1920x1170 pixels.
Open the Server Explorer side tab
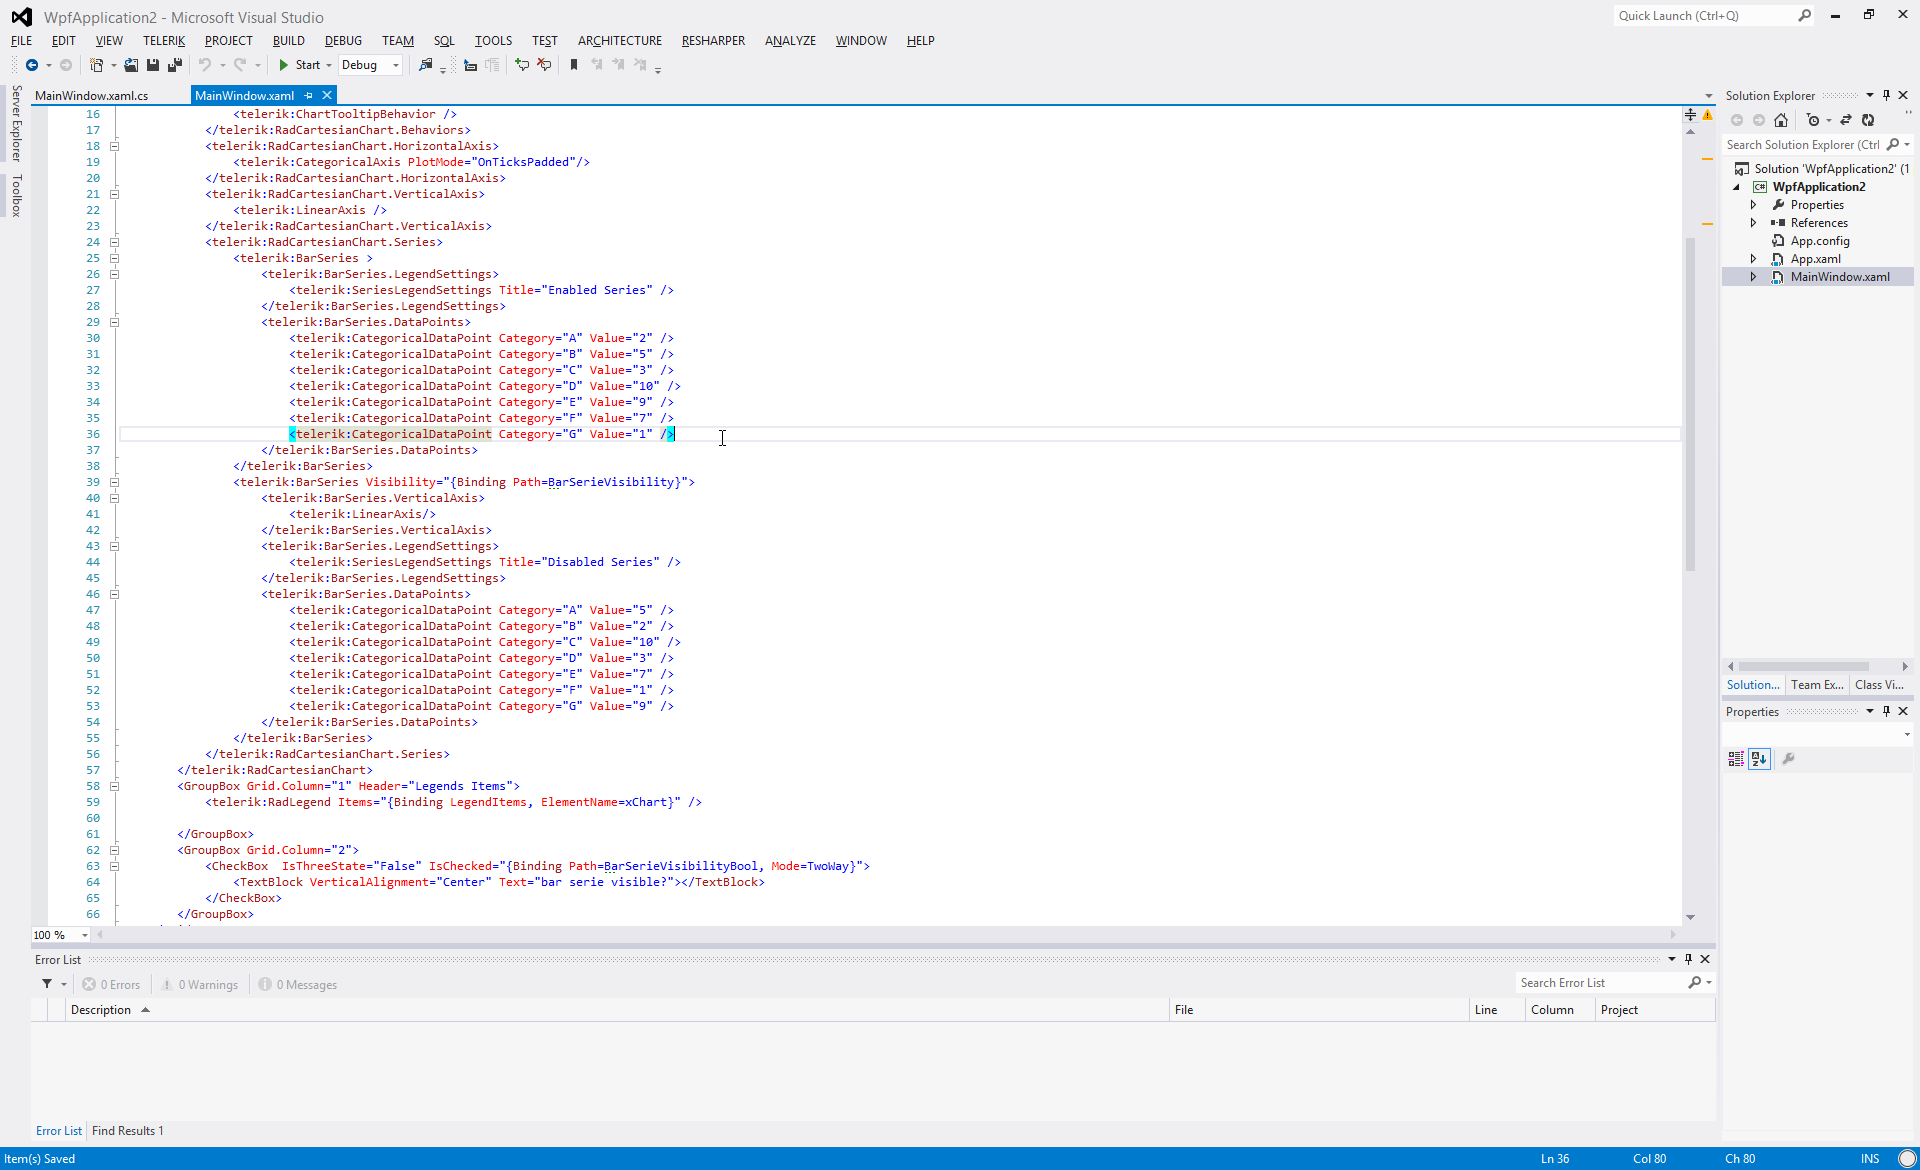(x=16, y=123)
